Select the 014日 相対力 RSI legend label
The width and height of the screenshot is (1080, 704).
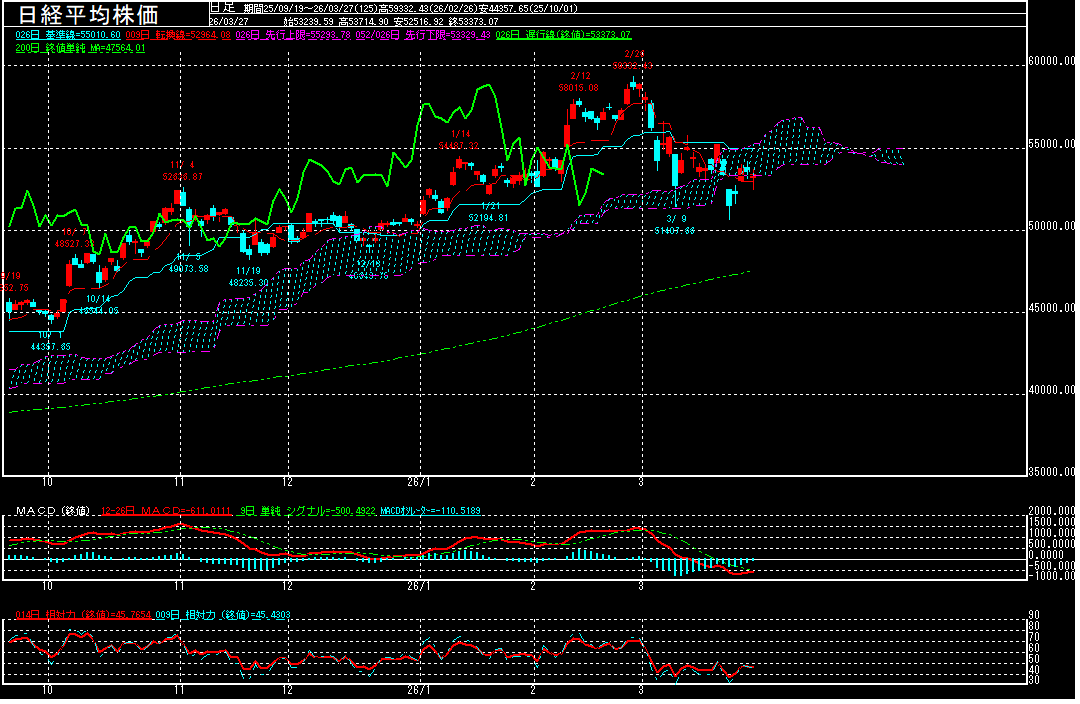point(82,614)
